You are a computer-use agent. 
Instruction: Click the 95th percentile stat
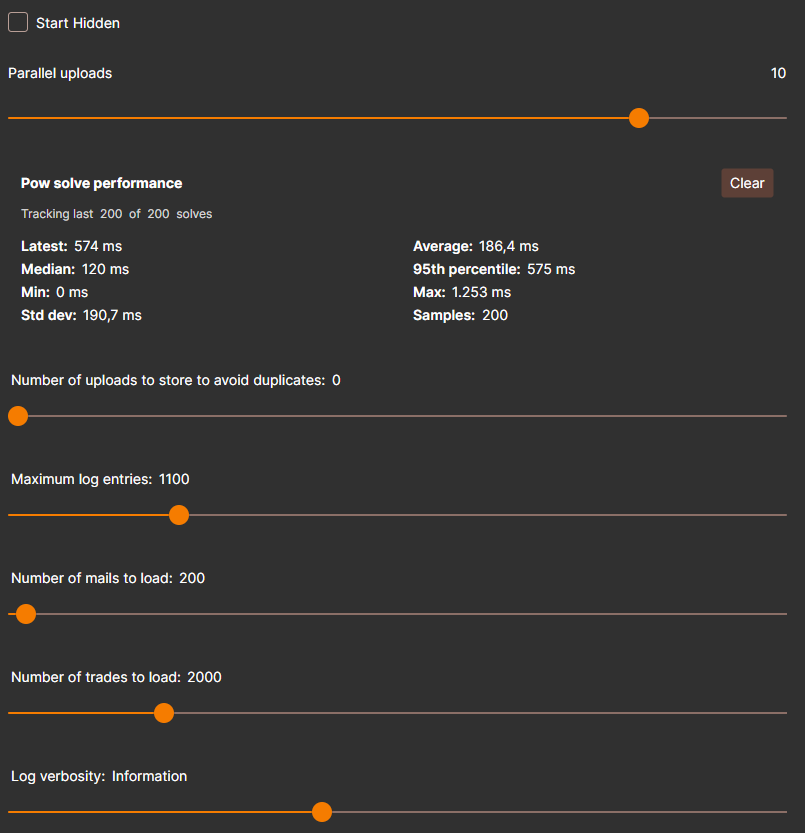click(x=493, y=269)
